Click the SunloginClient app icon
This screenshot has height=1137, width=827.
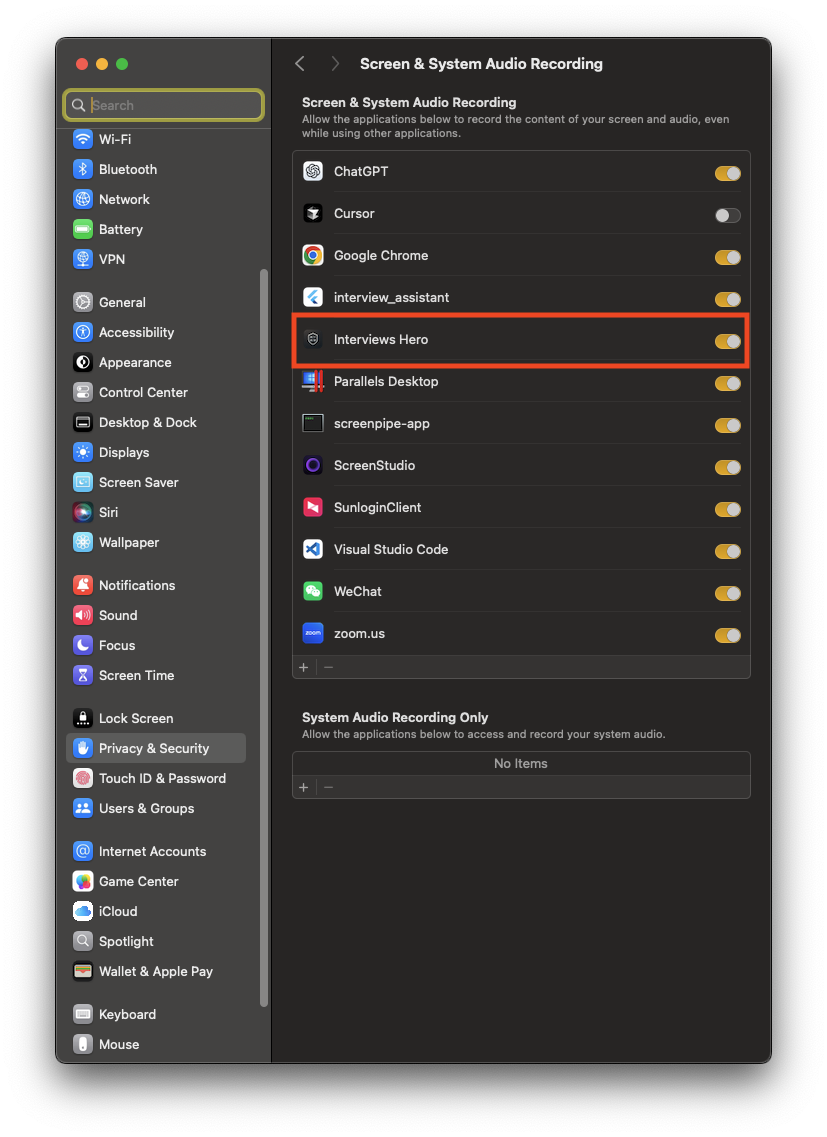(313, 507)
